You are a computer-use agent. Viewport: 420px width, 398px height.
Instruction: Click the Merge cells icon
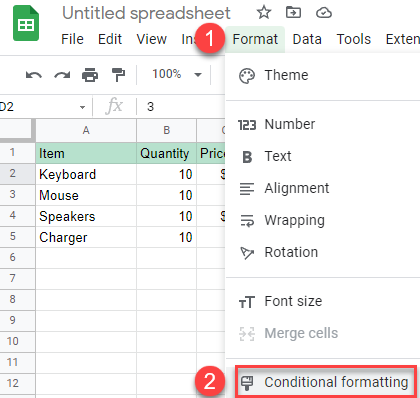click(x=247, y=334)
